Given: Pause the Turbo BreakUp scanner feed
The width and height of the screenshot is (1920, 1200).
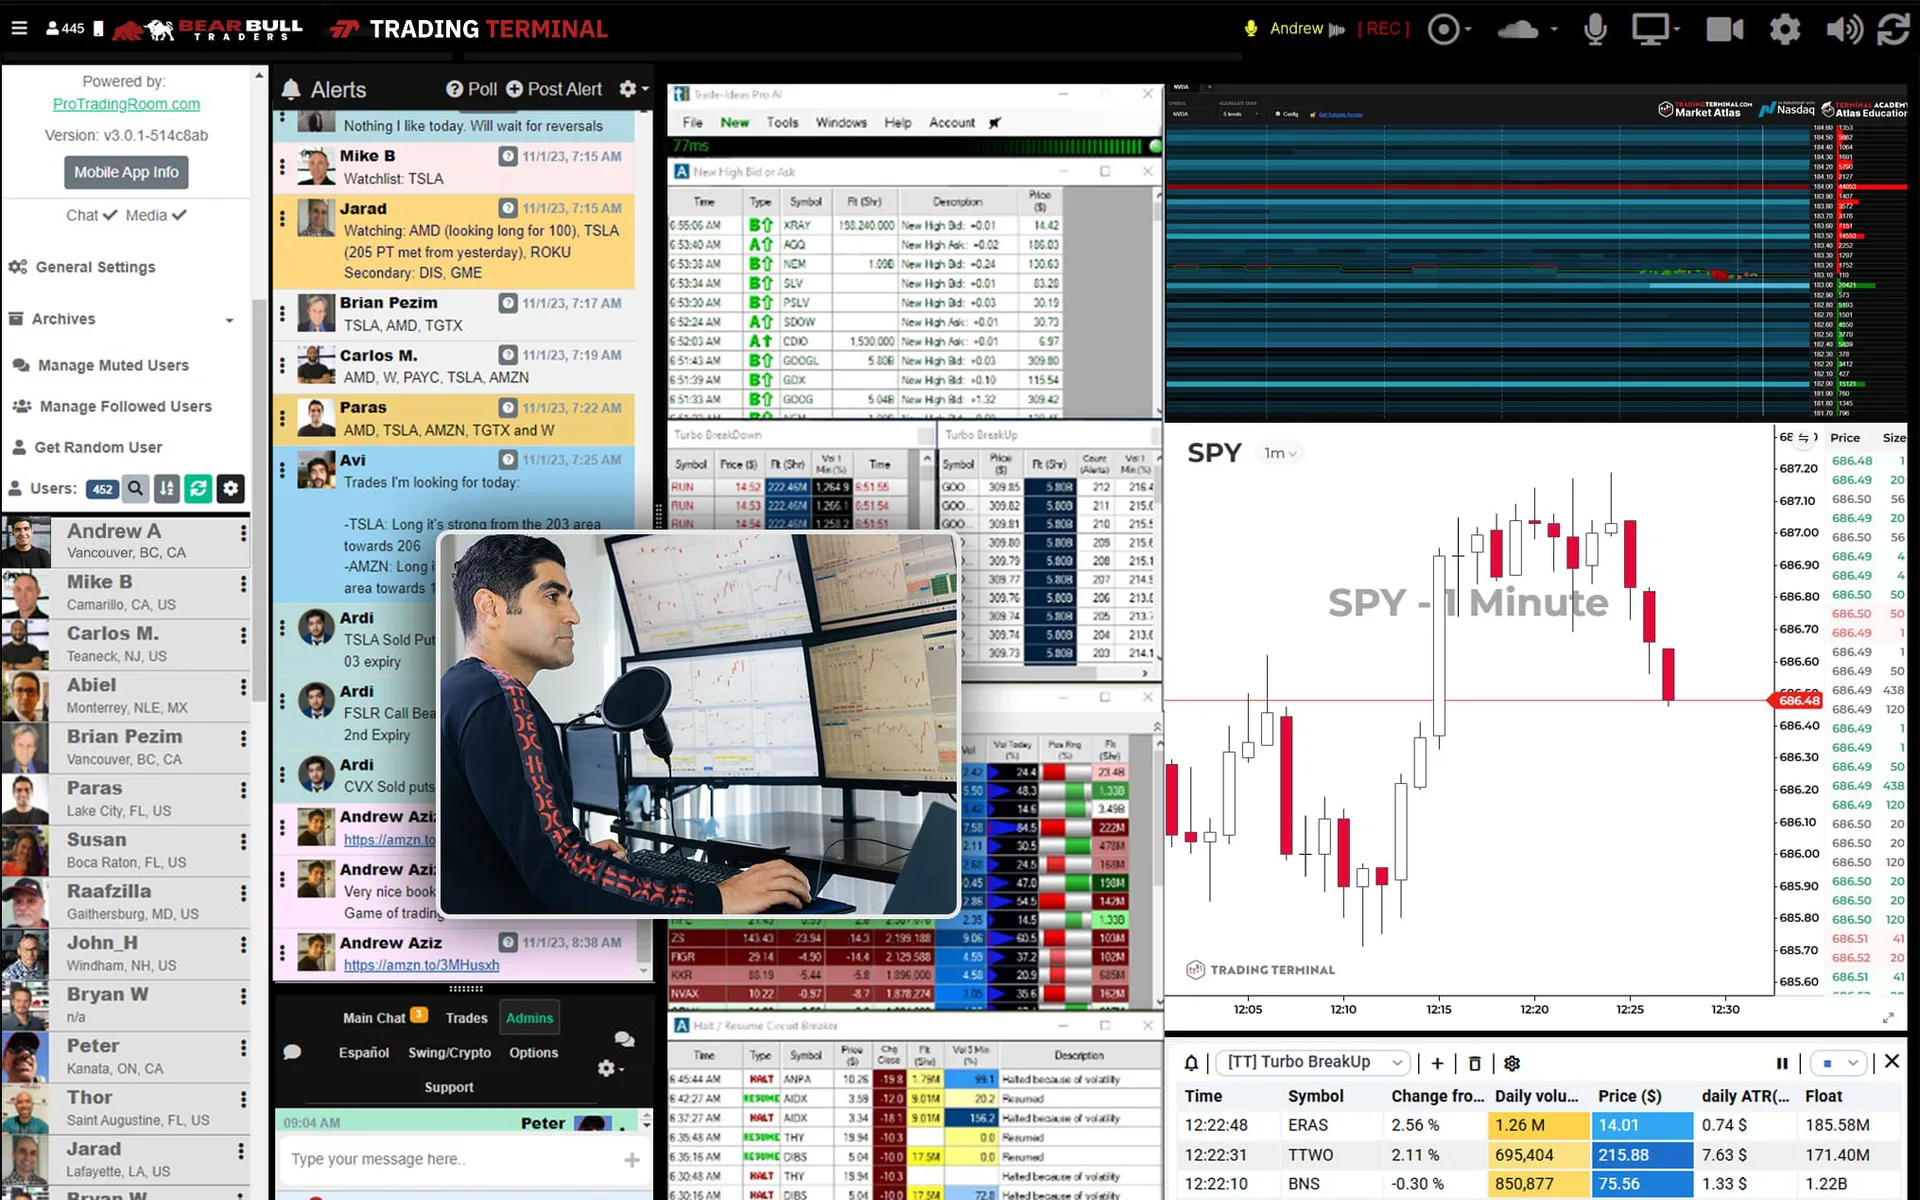Looking at the screenshot, I should coord(1782,1063).
